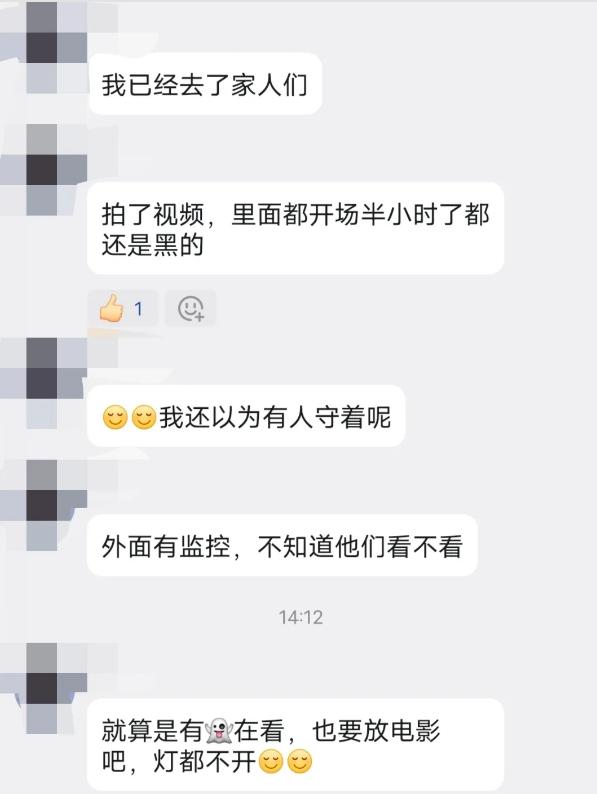The height and width of the screenshot is (794, 597).
Task: Click the reaction count number 1
Action: point(139,308)
